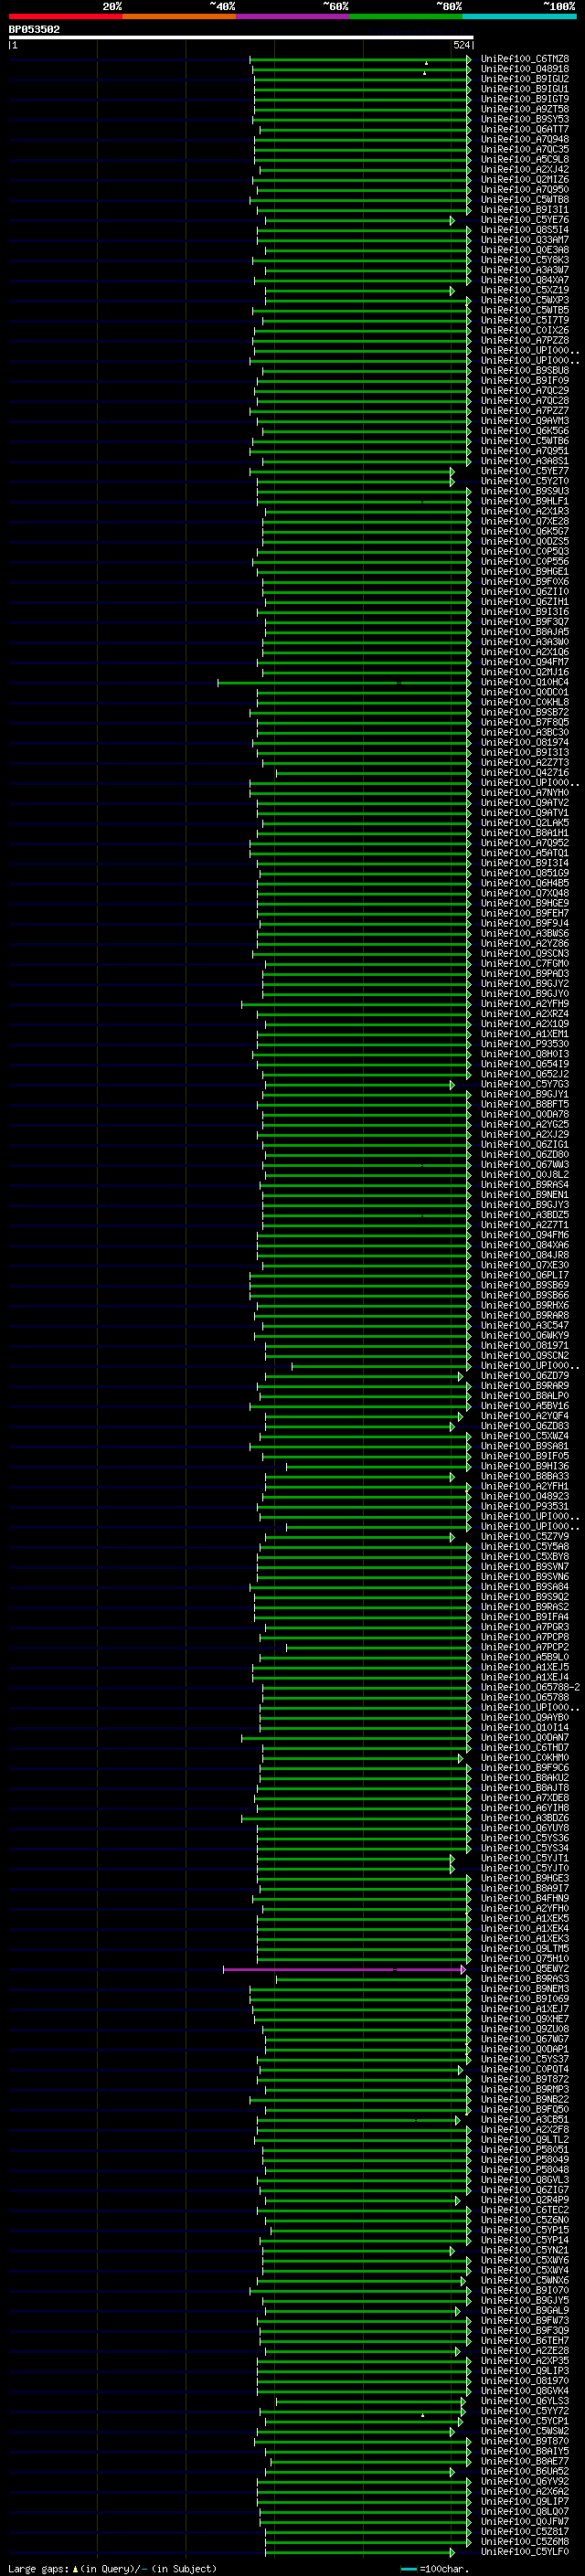Click the UniRef100_C5XZ19 label
The width and height of the screenshot is (585, 2576).
525,290
